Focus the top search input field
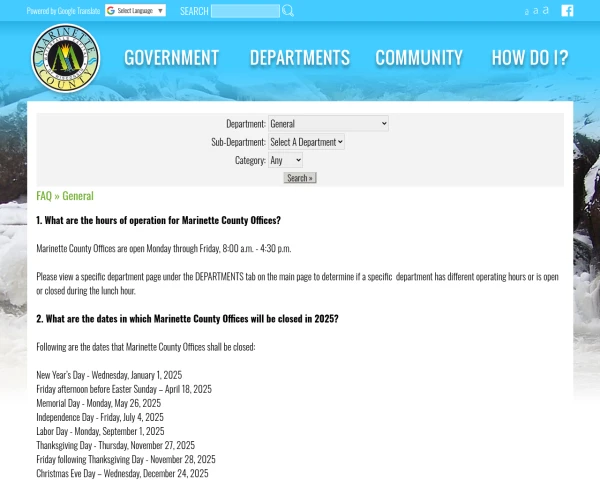 (245, 11)
